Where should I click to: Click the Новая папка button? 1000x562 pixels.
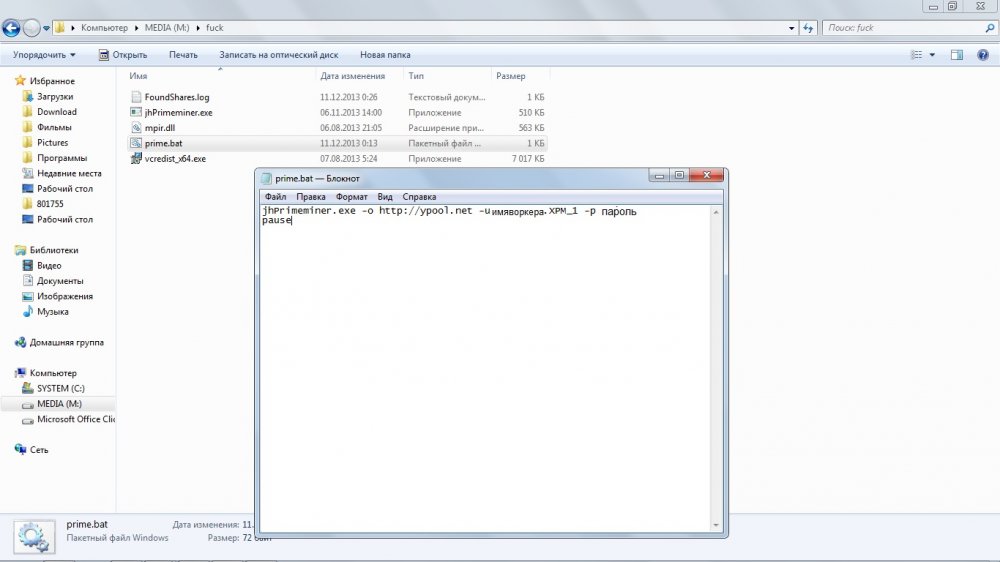pyautogui.click(x=386, y=55)
